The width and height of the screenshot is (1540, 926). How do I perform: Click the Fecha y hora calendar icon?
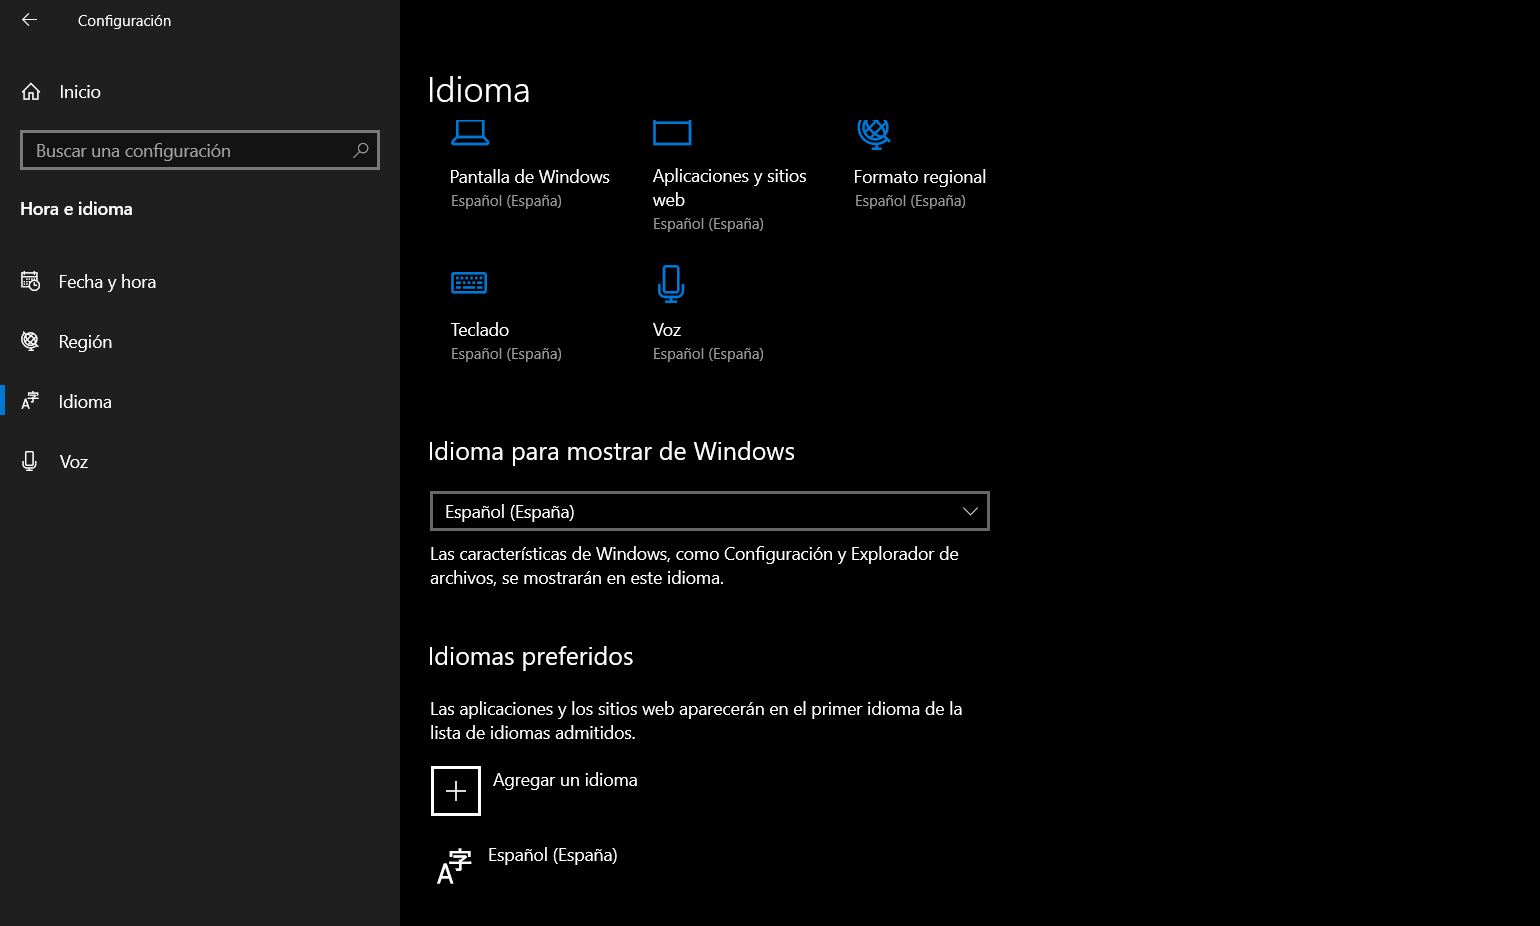click(x=31, y=282)
